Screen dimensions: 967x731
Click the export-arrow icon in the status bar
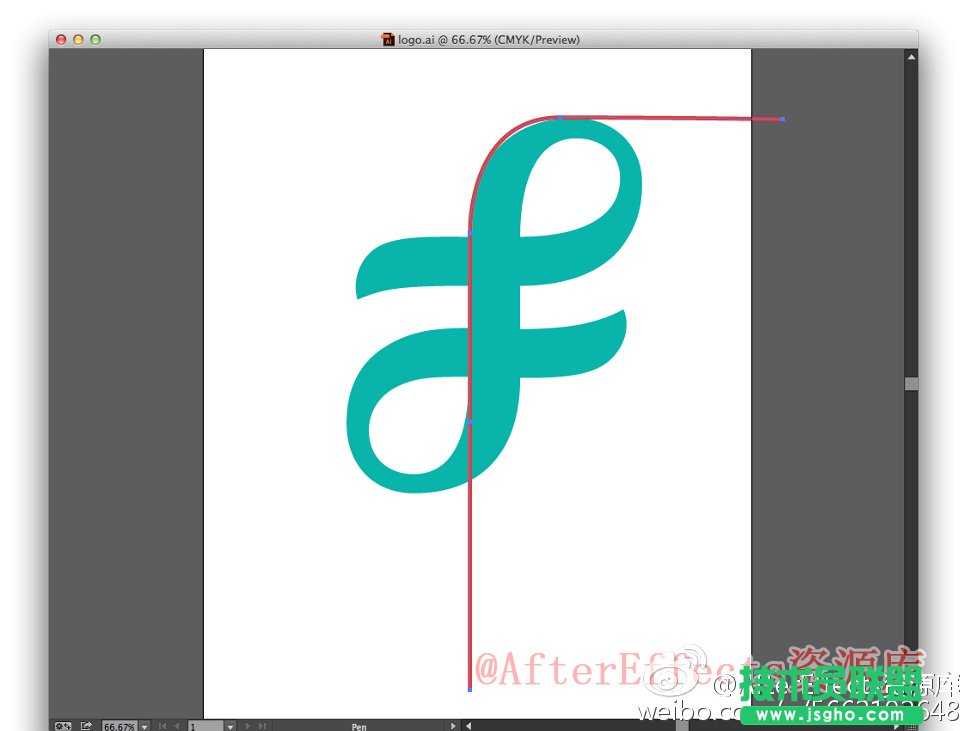[85, 726]
